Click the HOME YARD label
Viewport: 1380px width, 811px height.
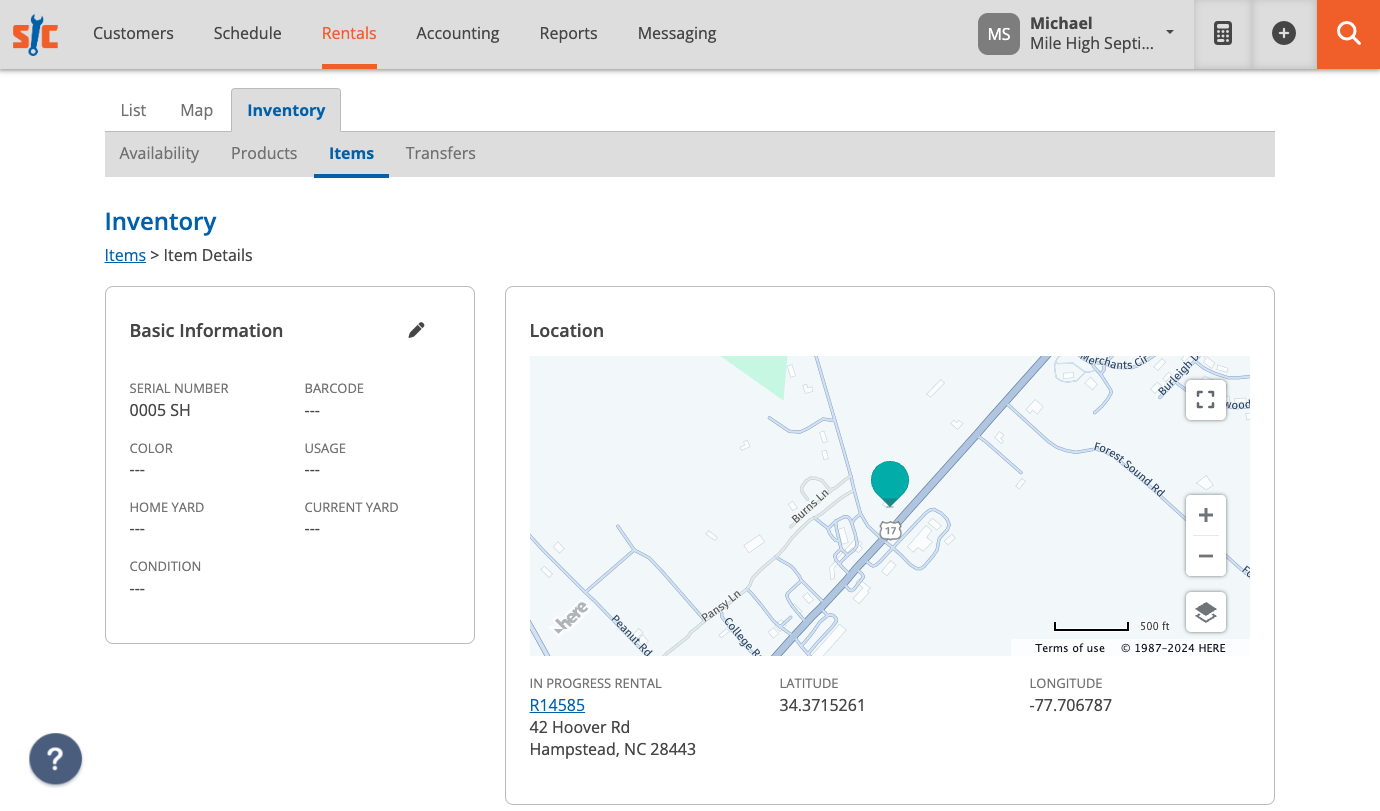[167, 508]
